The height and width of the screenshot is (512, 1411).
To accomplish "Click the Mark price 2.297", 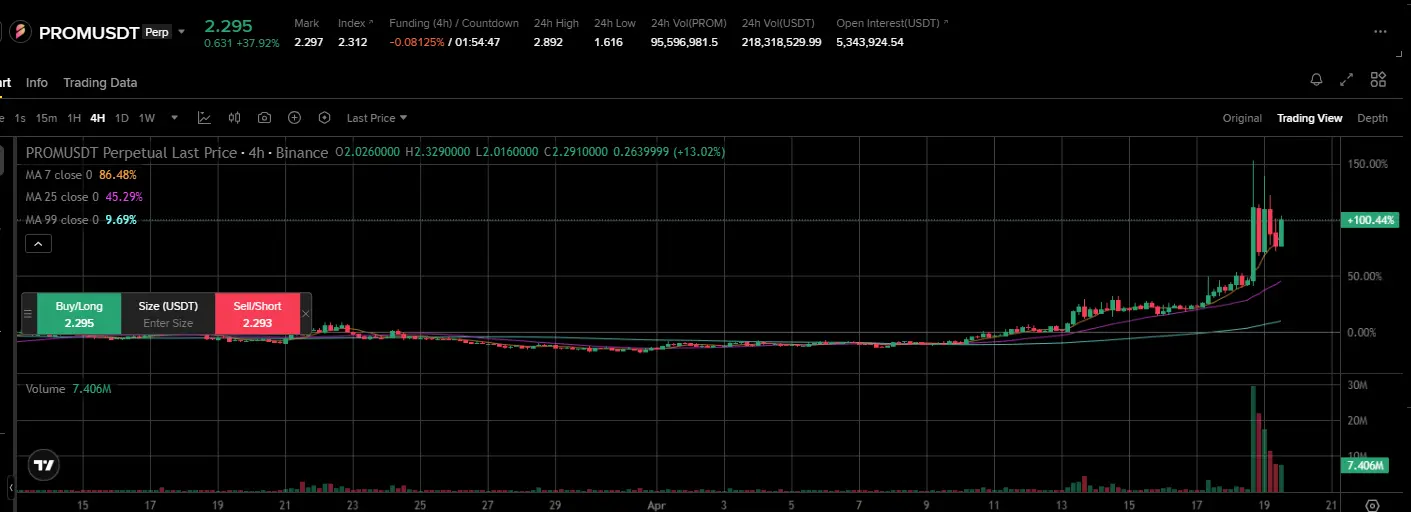I will [x=309, y=42].
